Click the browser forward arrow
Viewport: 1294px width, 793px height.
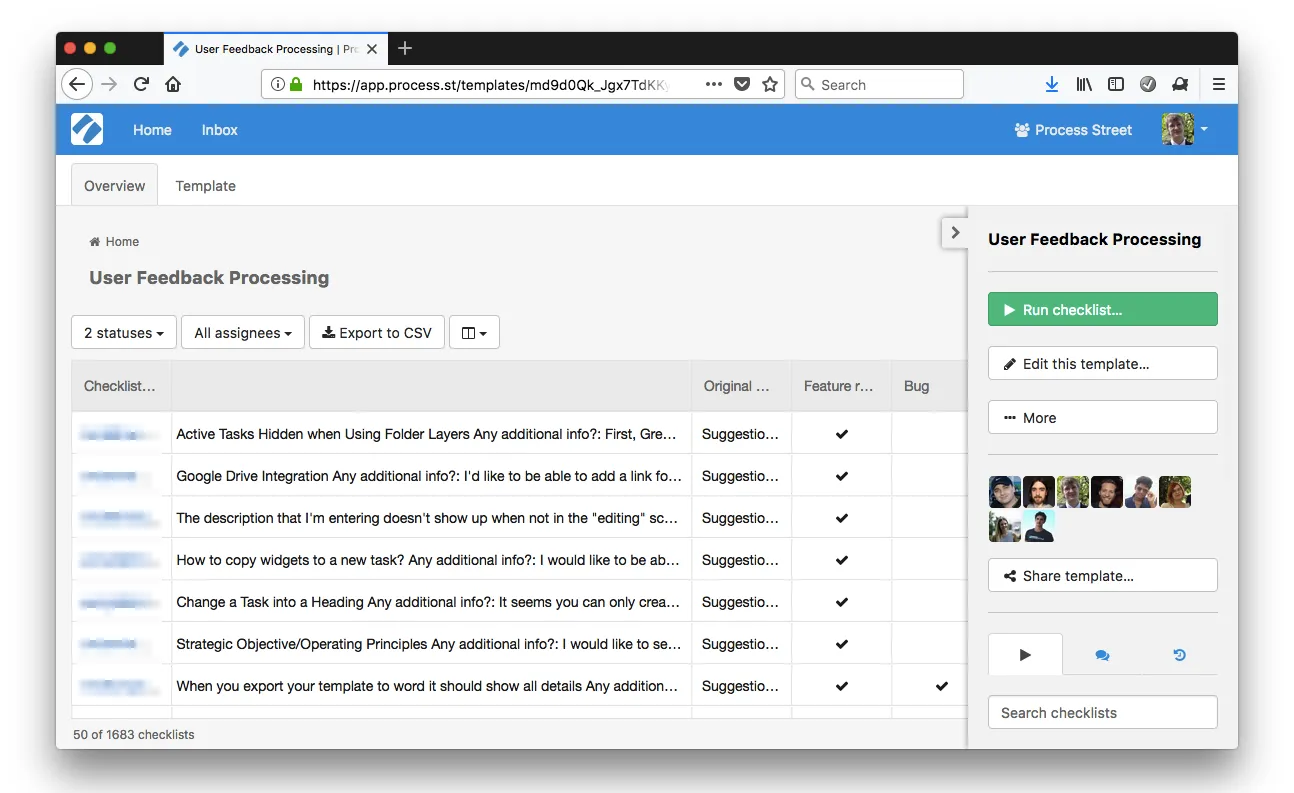109,84
